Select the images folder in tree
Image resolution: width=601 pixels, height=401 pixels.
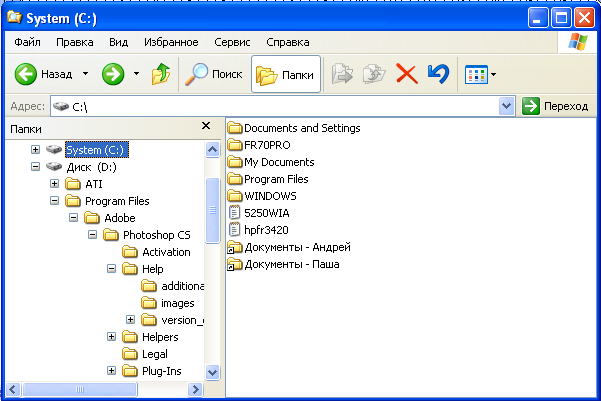tap(177, 303)
